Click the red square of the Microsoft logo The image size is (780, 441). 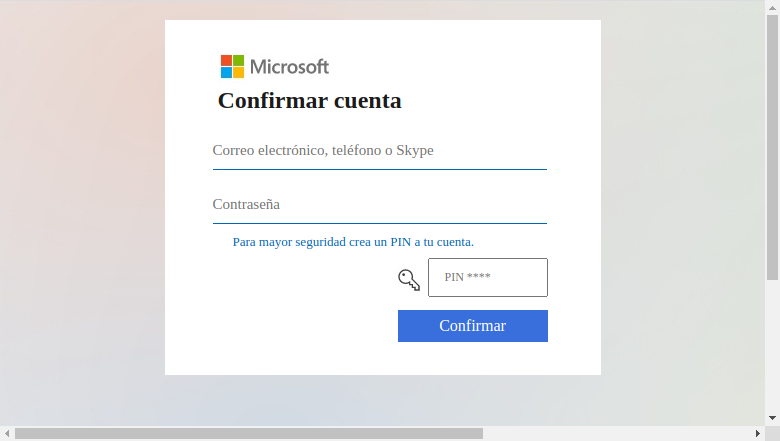[x=226, y=61]
